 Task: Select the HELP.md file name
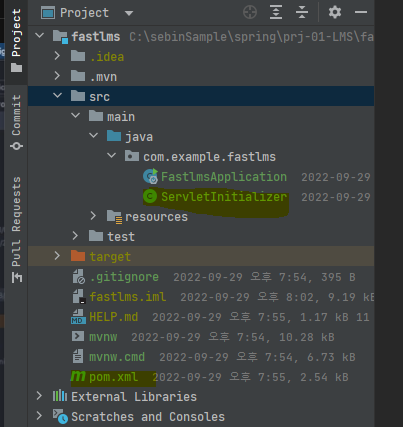pos(114,316)
